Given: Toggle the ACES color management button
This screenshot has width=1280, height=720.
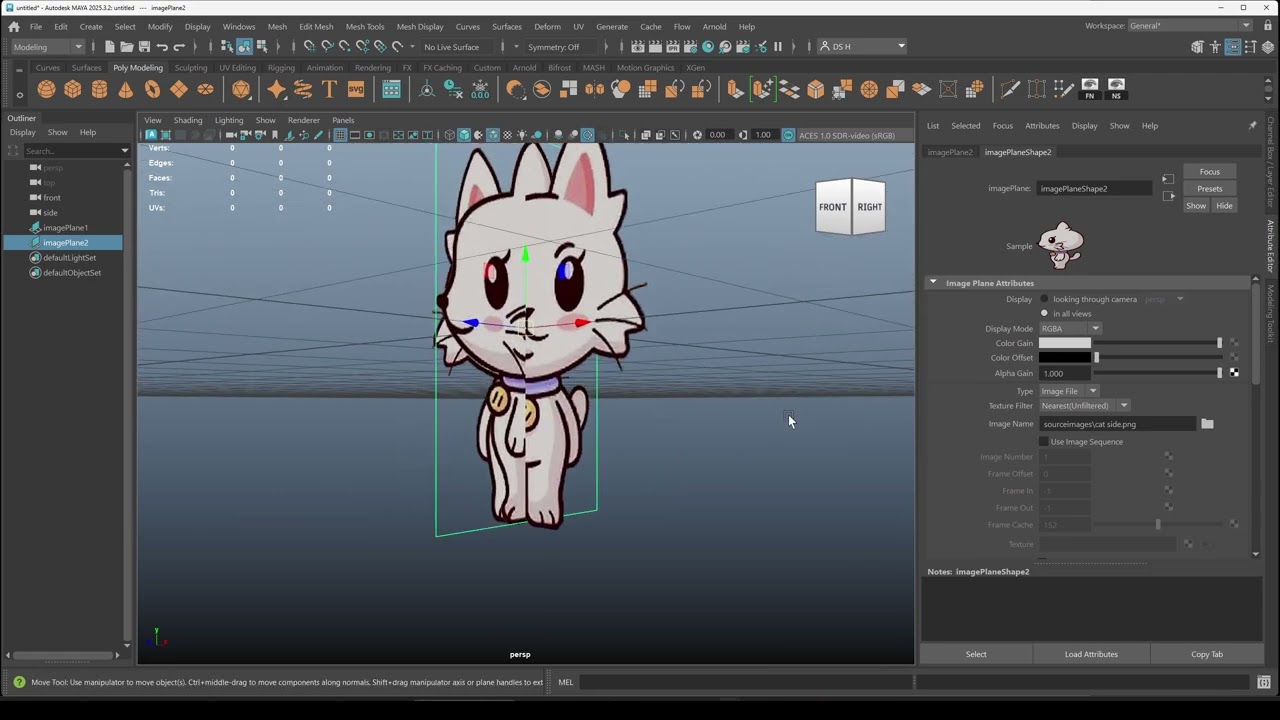Looking at the screenshot, I should (x=788, y=135).
